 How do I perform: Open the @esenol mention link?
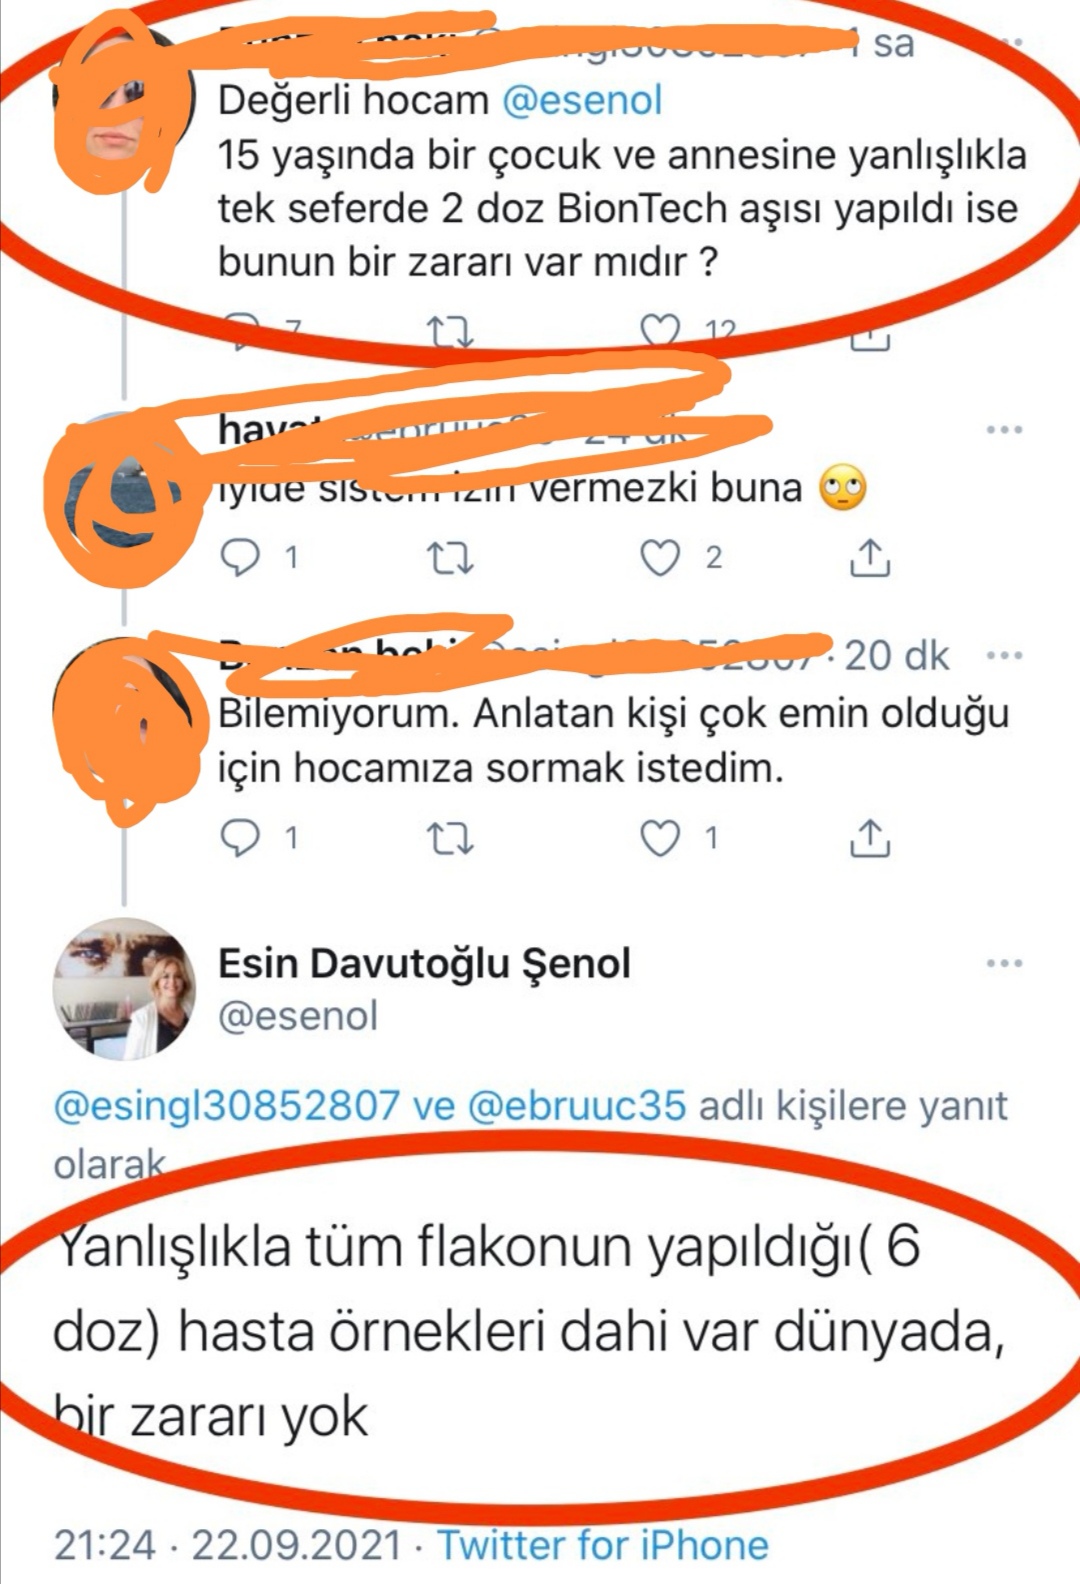click(581, 100)
